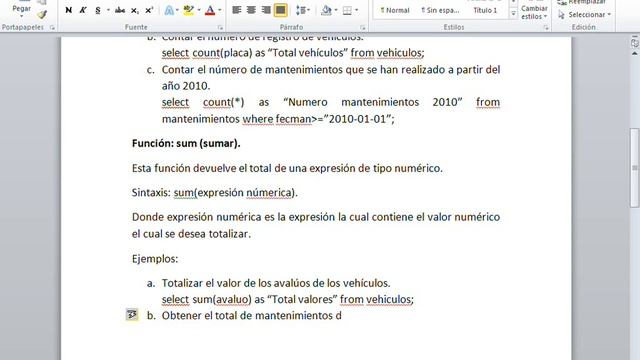Open highlight color dropdown arrow
The height and width of the screenshot is (360, 640).
pos(199,10)
